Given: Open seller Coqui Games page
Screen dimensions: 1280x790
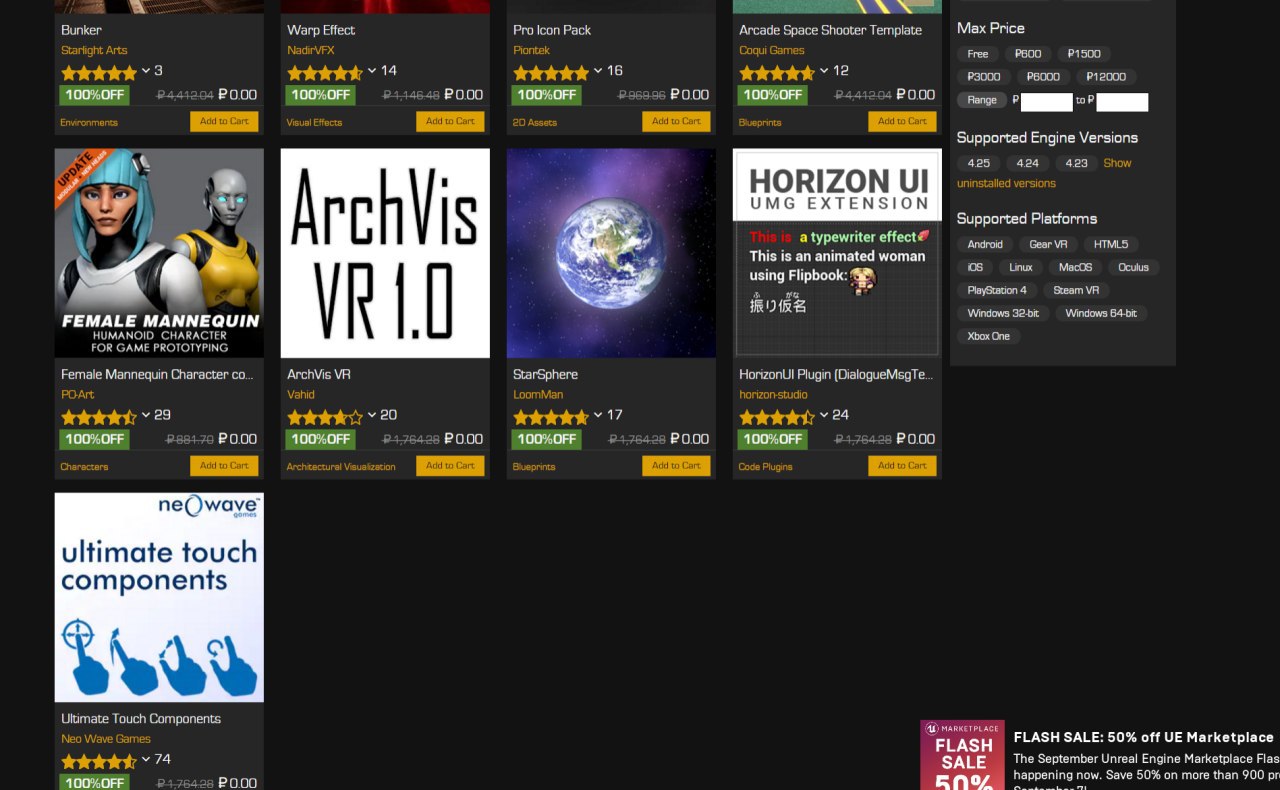Looking at the screenshot, I should point(772,50).
